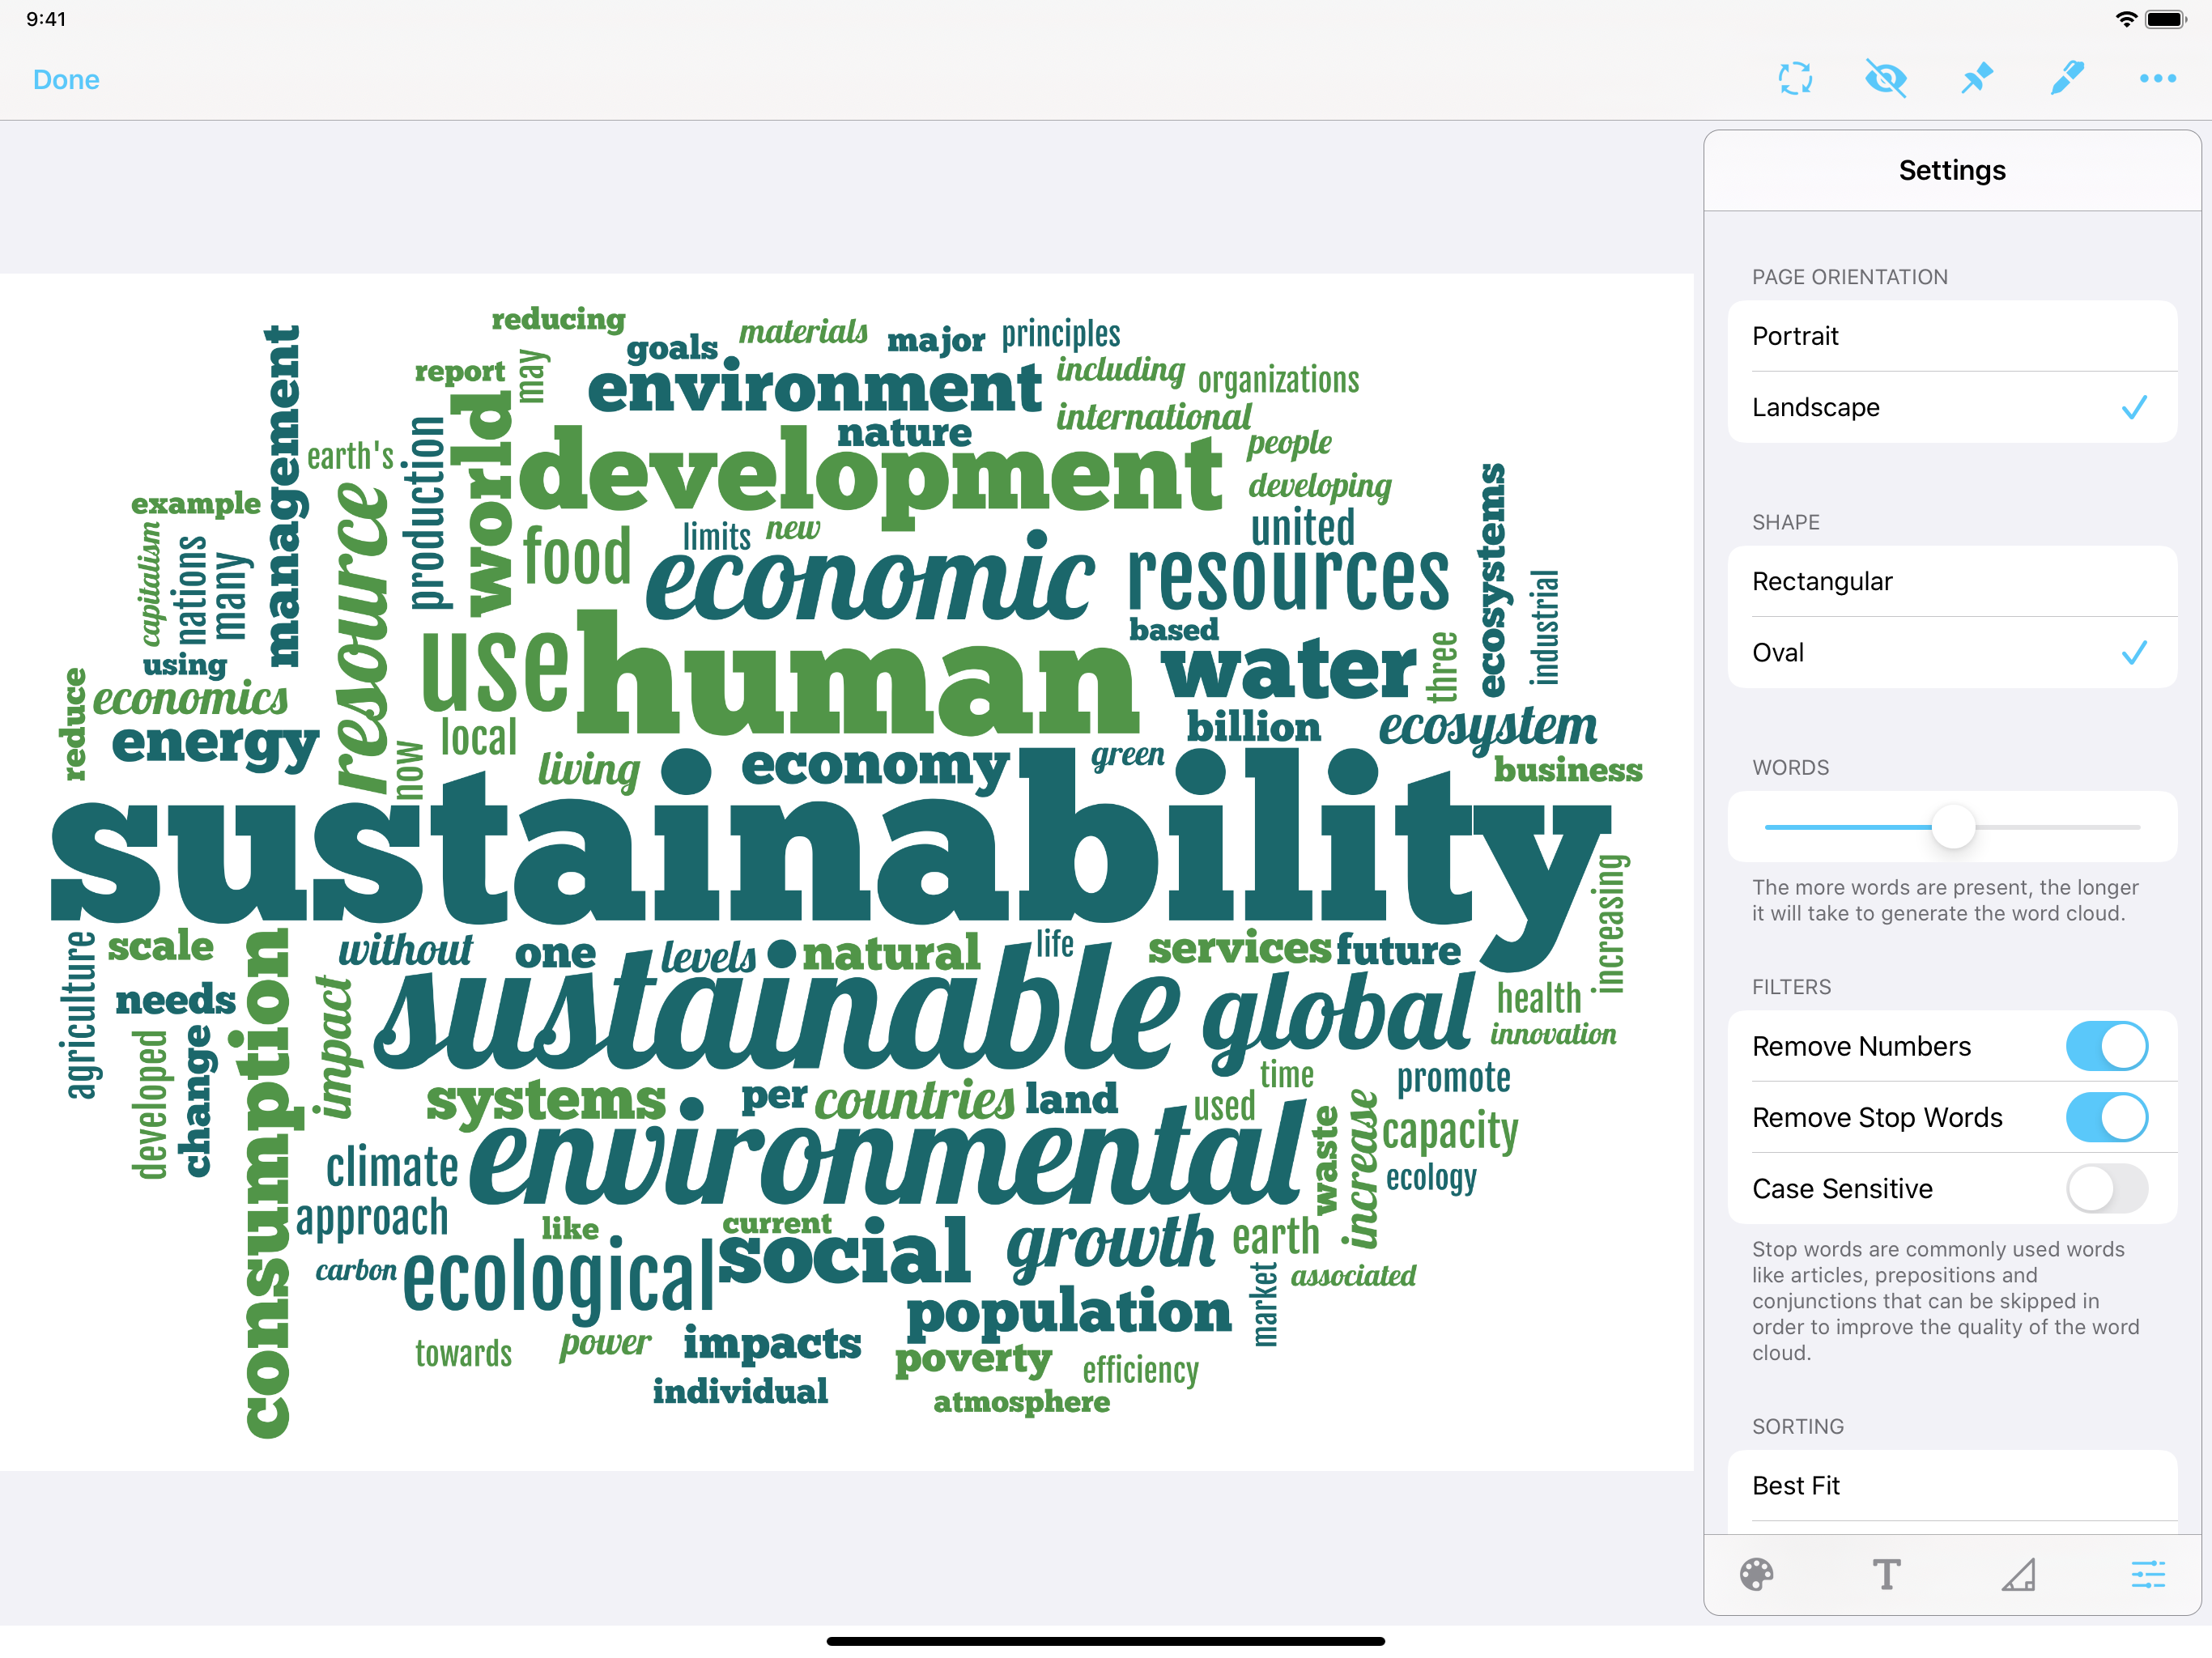Image resolution: width=2212 pixels, height=1658 pixels.
Task: Check the battery status icon
Action: (x=2166, y=19)
